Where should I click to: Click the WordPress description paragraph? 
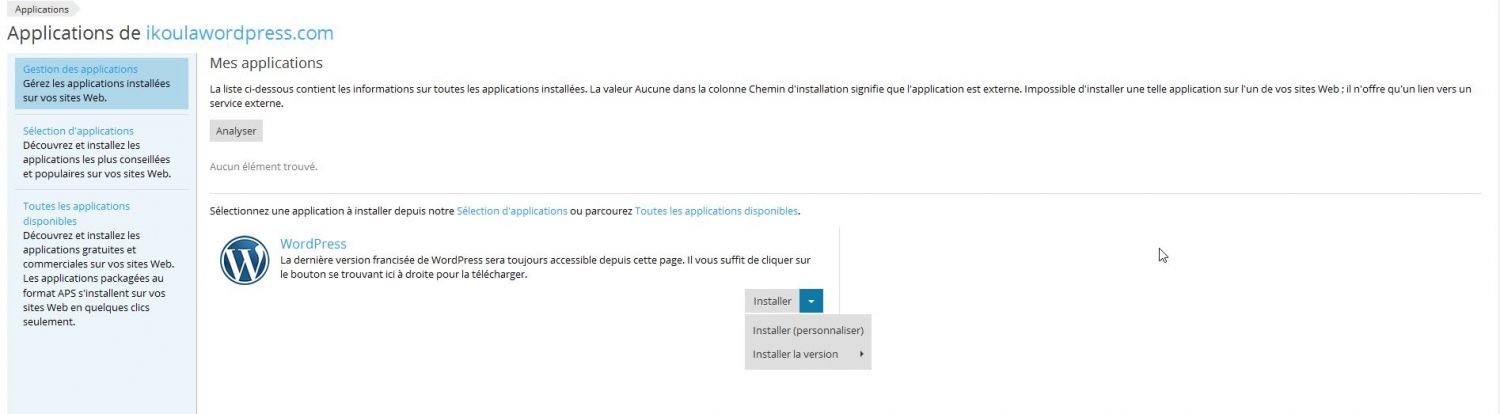point(545,267)
